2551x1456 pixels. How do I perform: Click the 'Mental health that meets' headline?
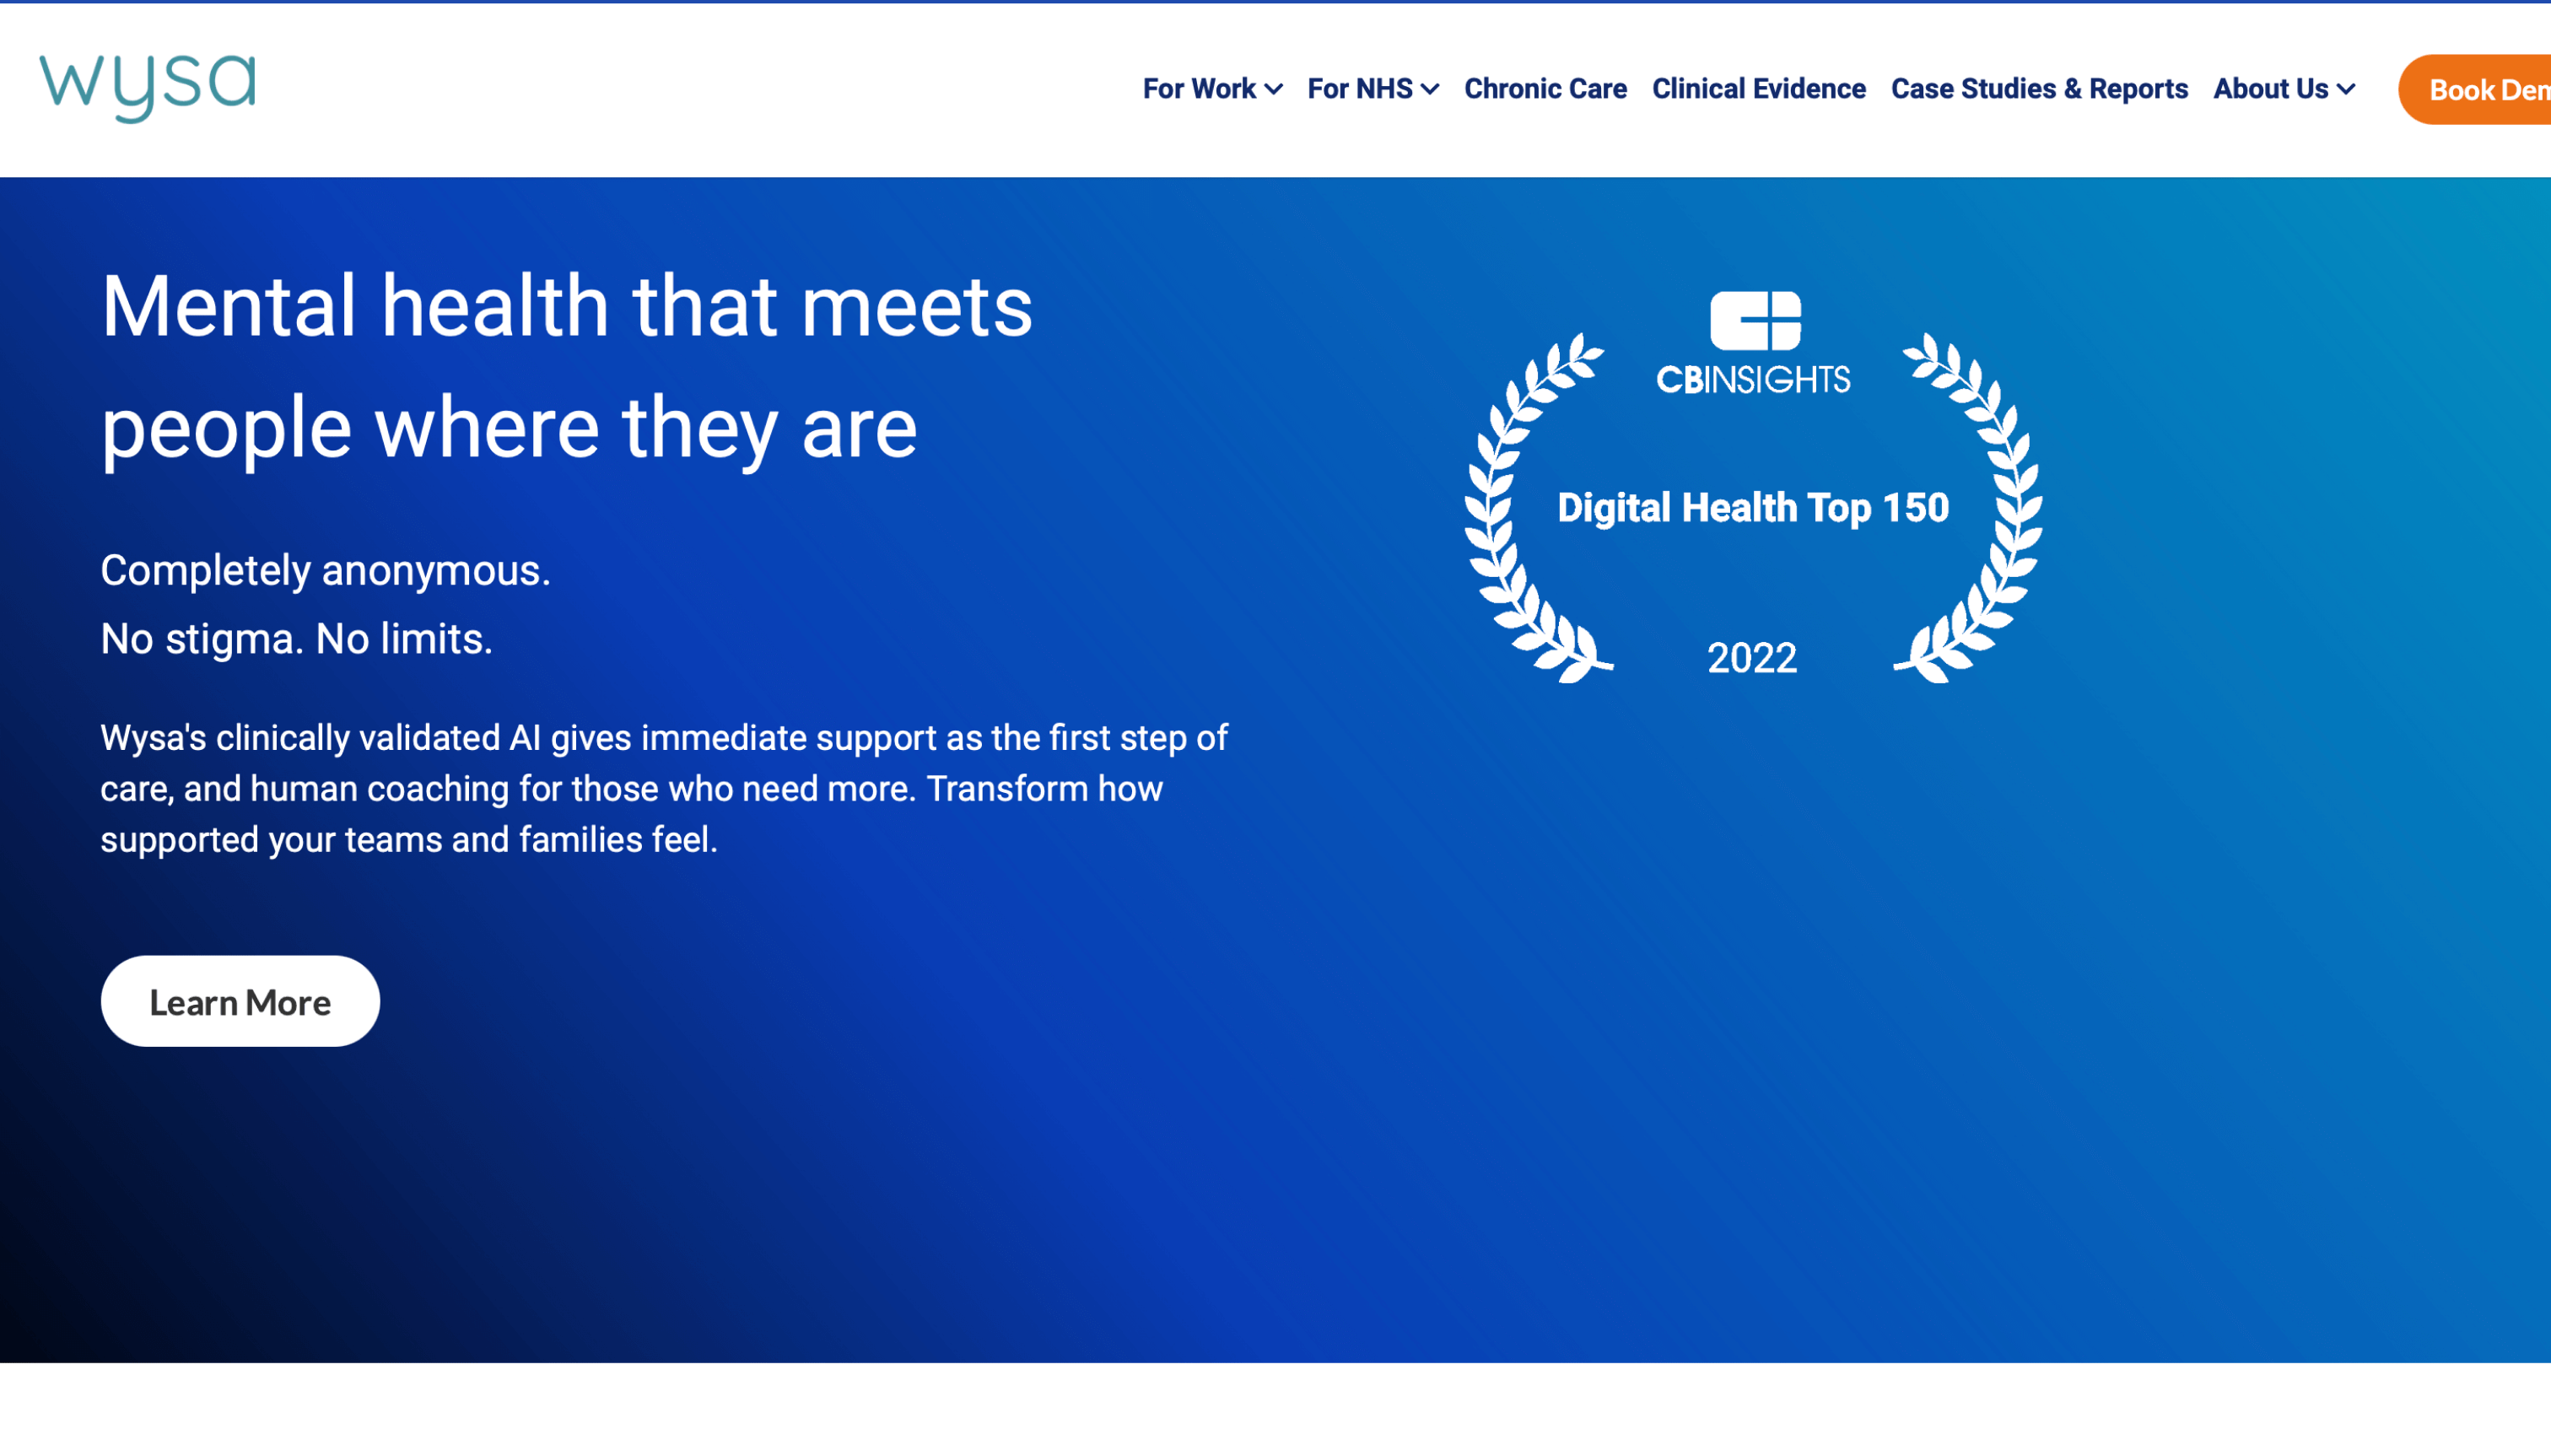pos(566,306)
